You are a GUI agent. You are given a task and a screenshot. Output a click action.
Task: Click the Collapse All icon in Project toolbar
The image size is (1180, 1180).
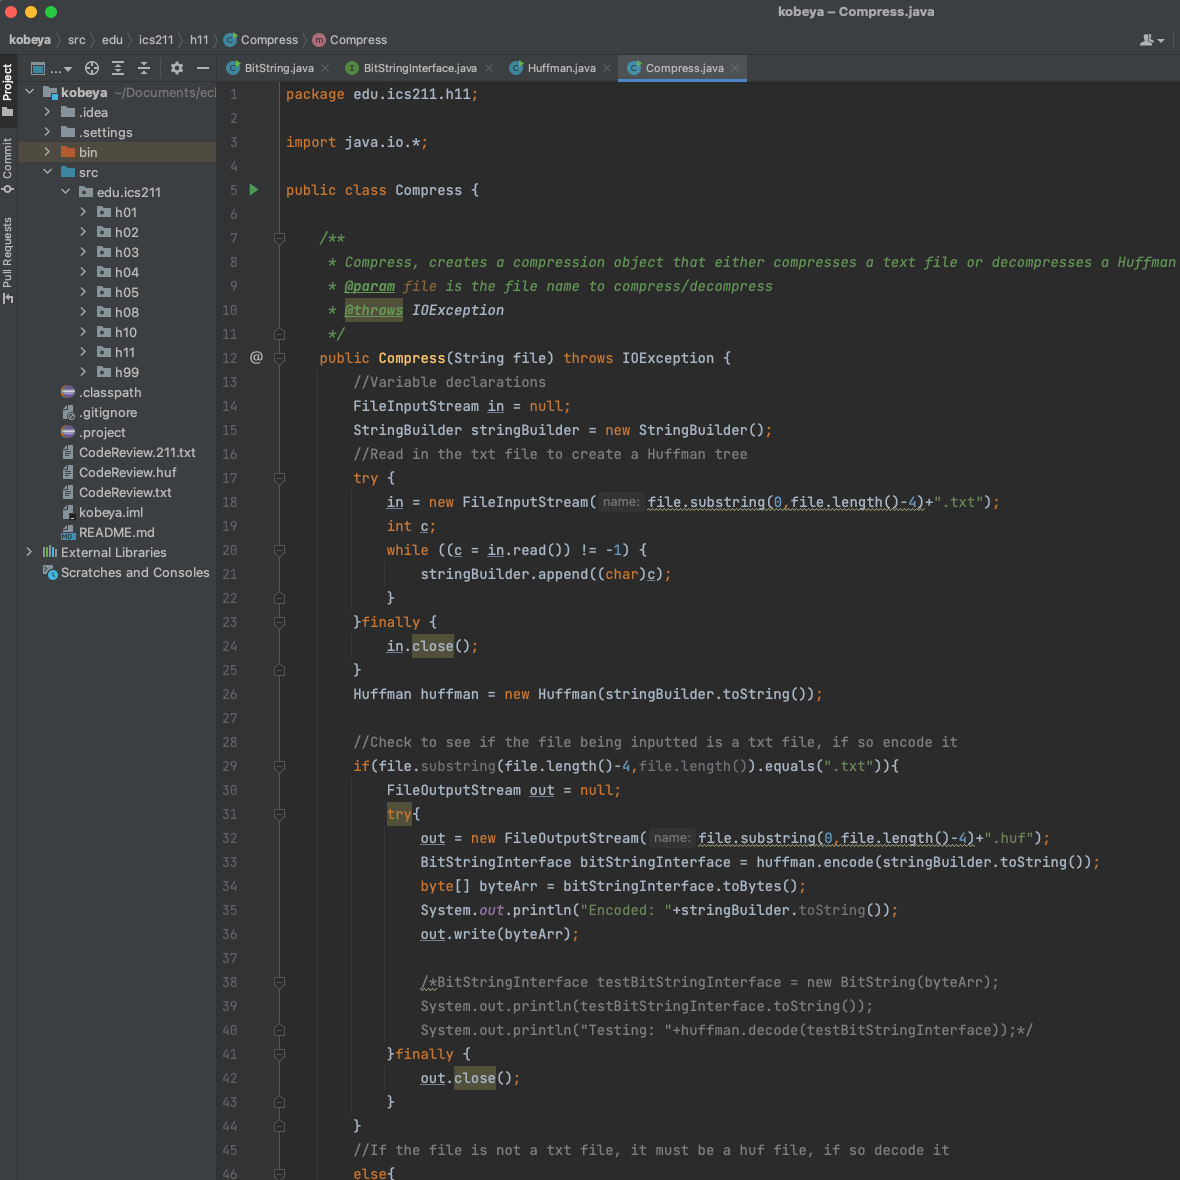coord(144,68)
